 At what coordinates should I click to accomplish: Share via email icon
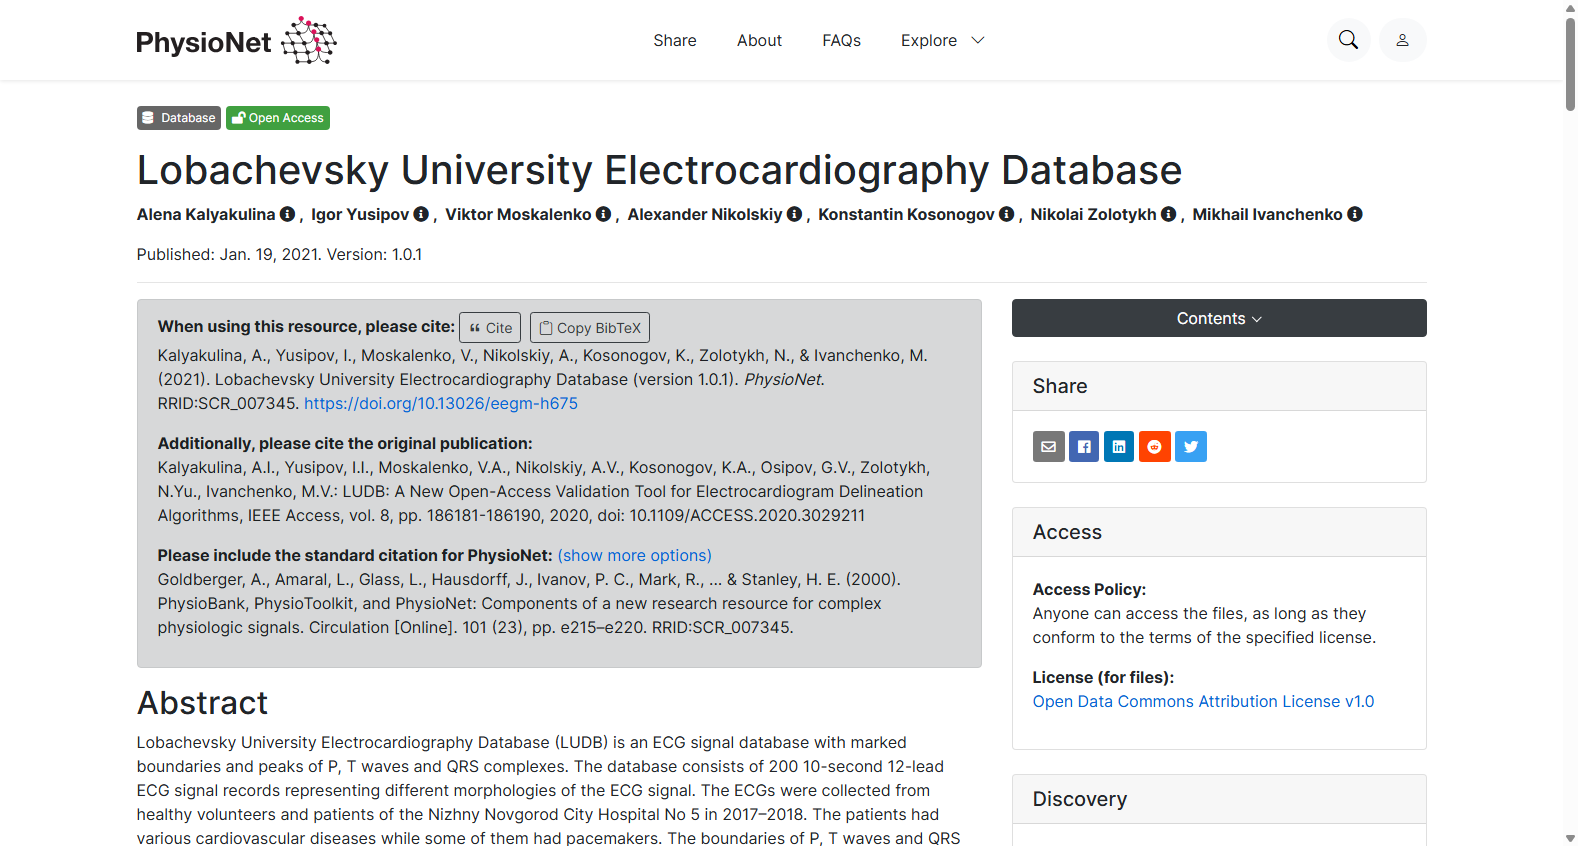point(1048,446)
